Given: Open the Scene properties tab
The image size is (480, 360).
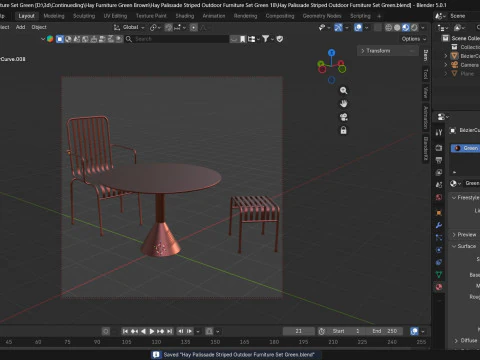Looking at the screenshot, I should (439, 185).
